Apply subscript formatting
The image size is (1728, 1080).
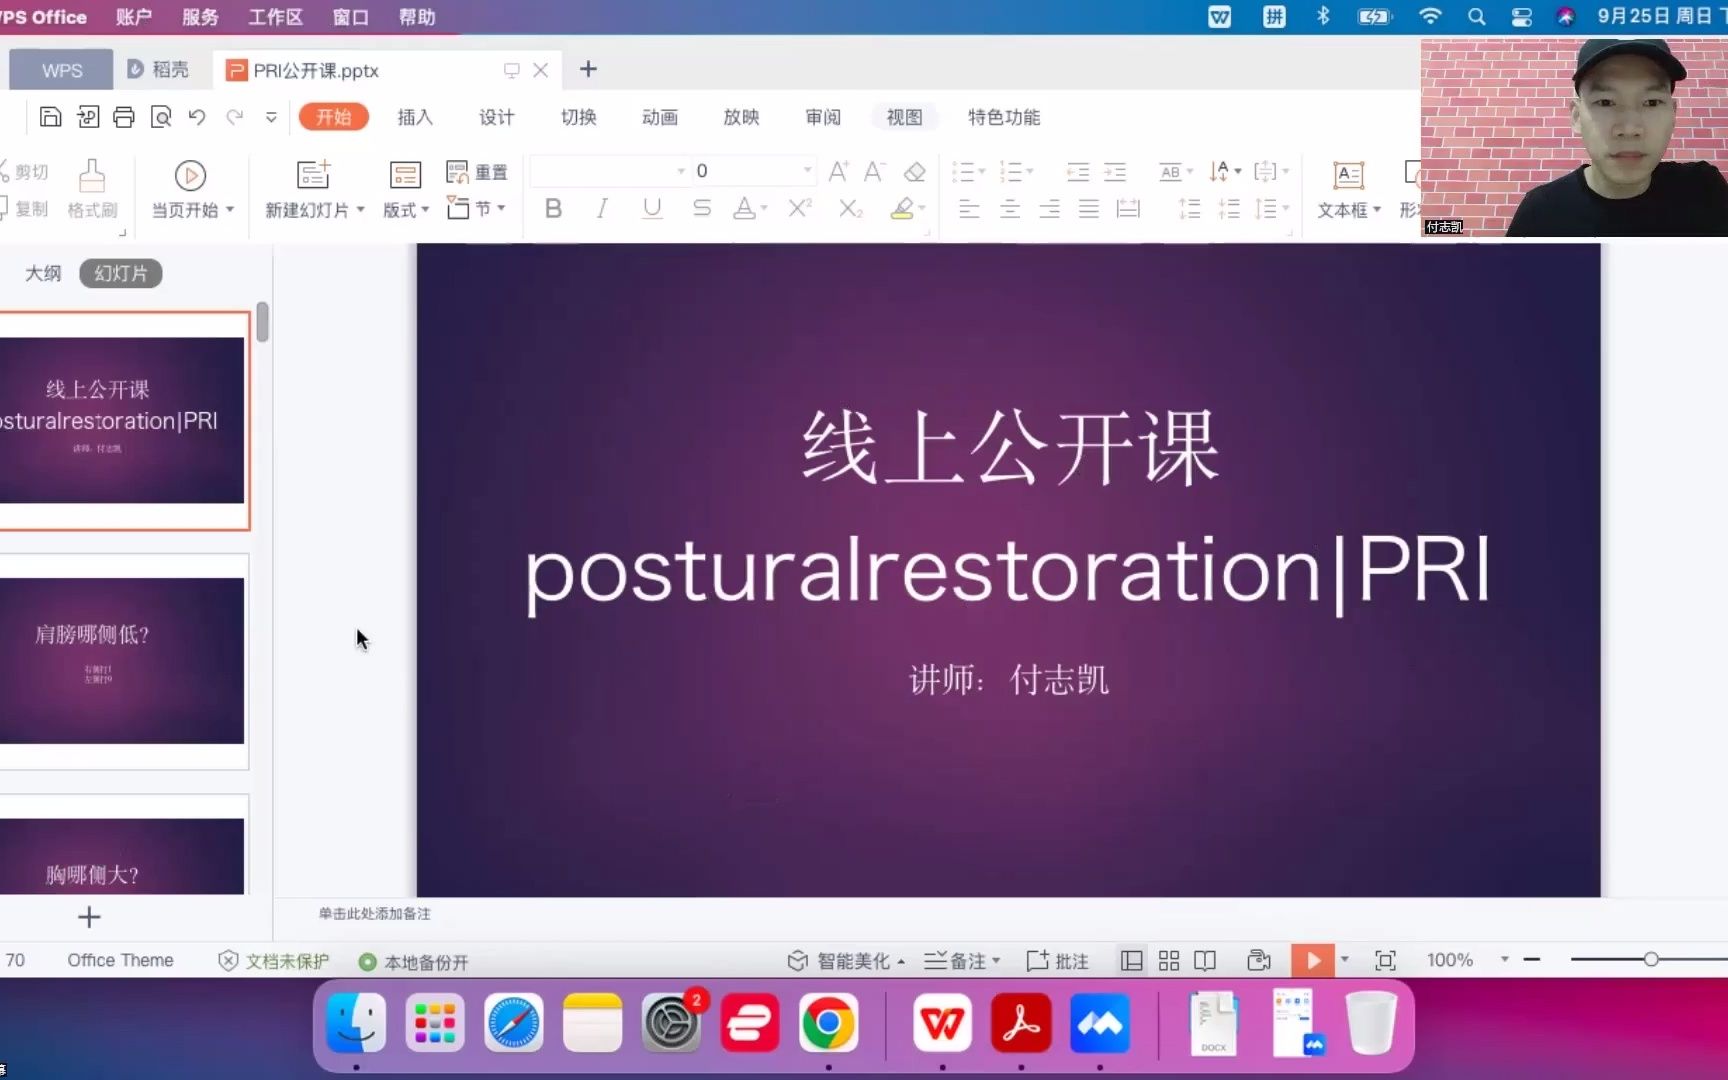click(x=850, y=208)
